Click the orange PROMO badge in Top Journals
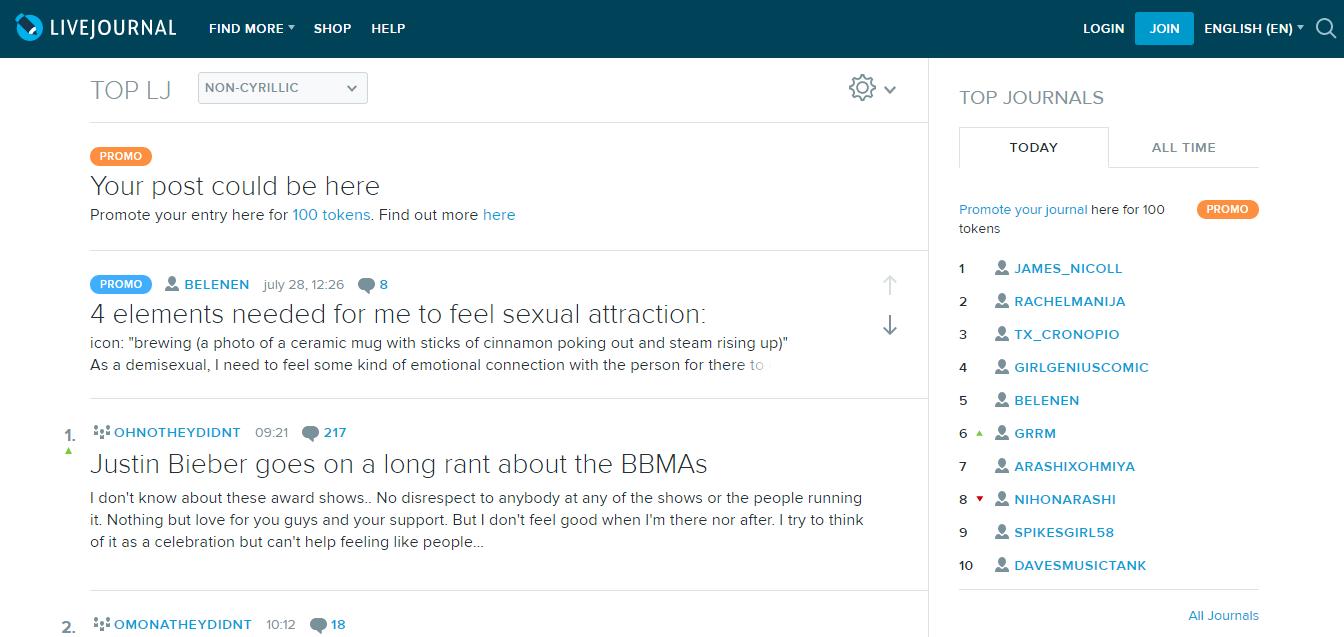The width and height of the screenshot is (1344, 637). click(x=1227, y=209)
